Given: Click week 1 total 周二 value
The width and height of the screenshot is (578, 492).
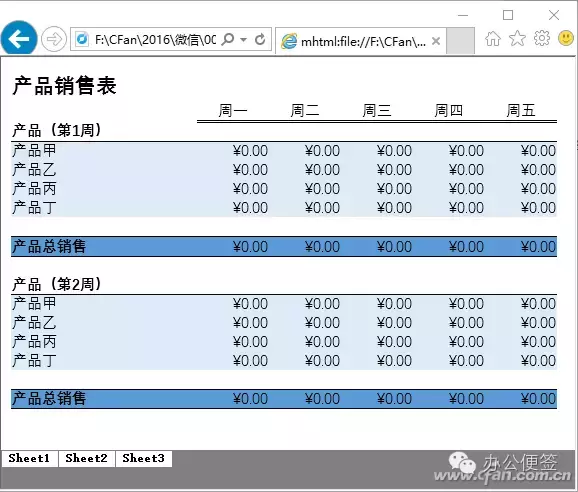Looking at the screenshot, I should [x=323, y=247].
